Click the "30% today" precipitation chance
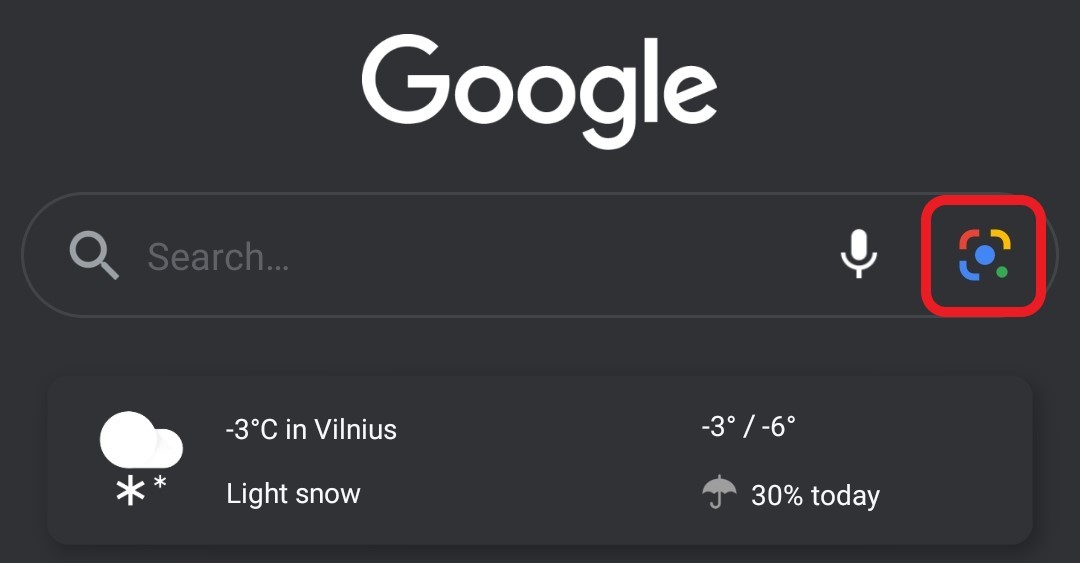The image size is (1080, 563). pos(815,496)
